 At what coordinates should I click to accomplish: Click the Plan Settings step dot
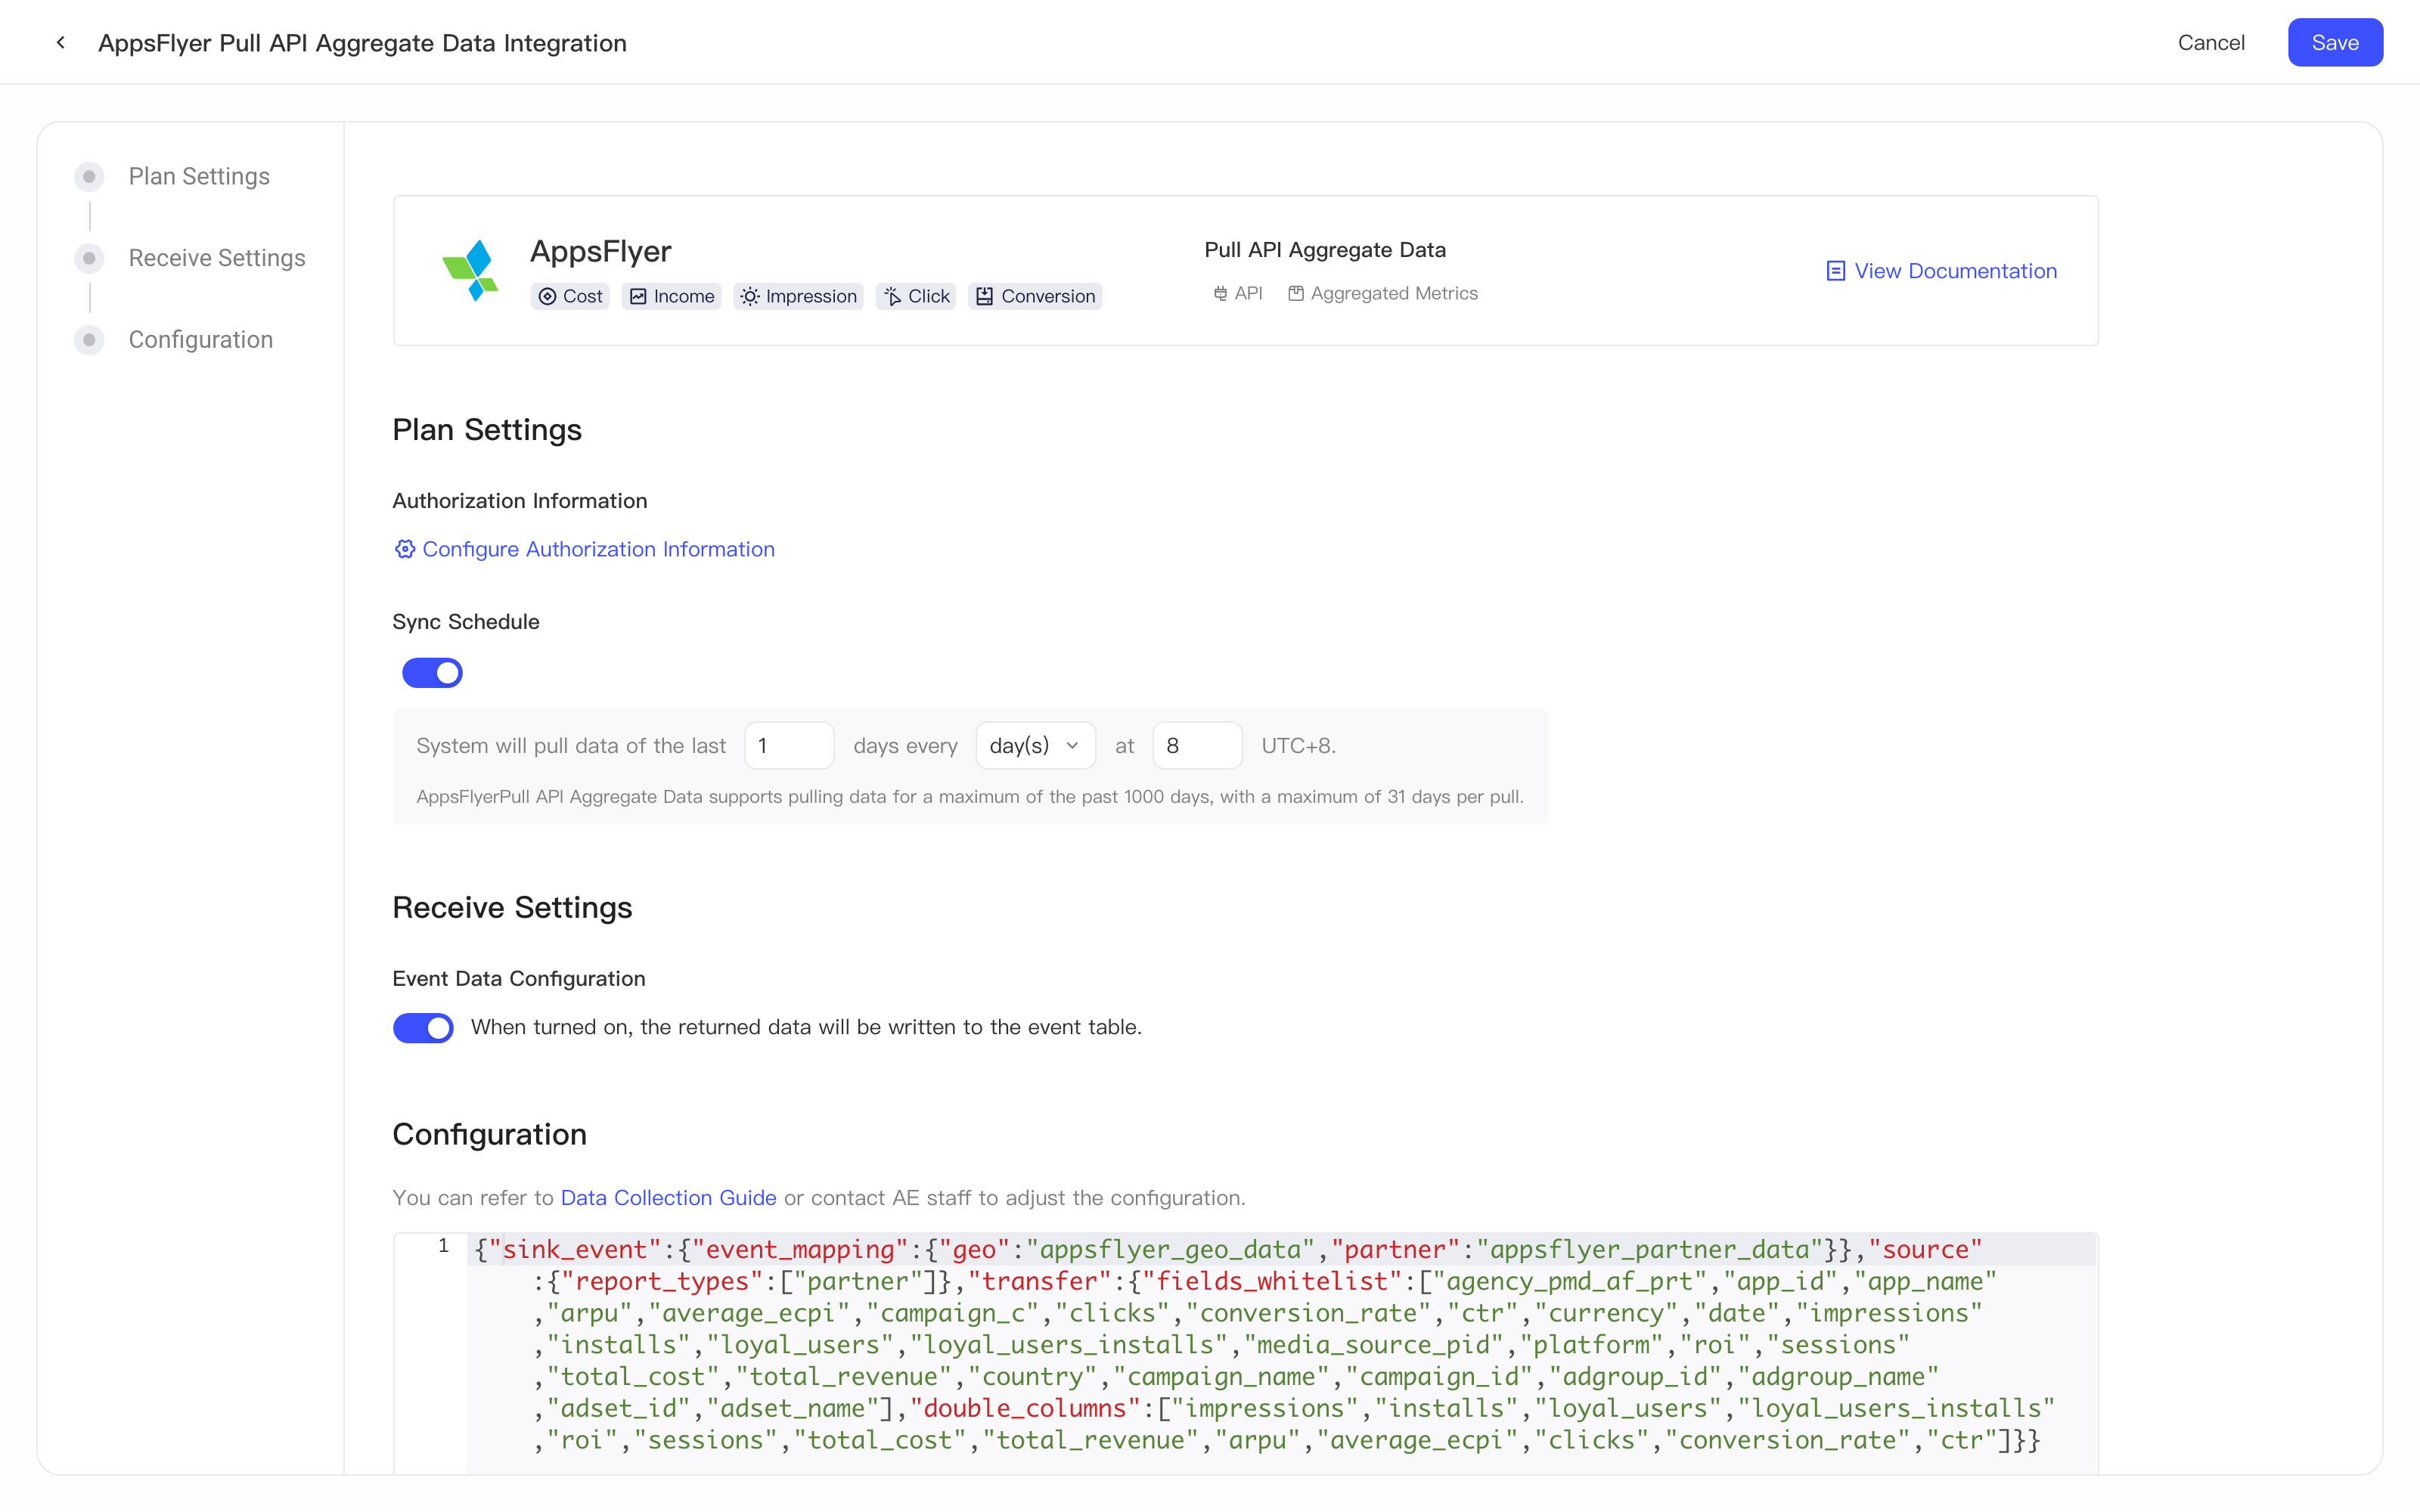tap(89, 177)
